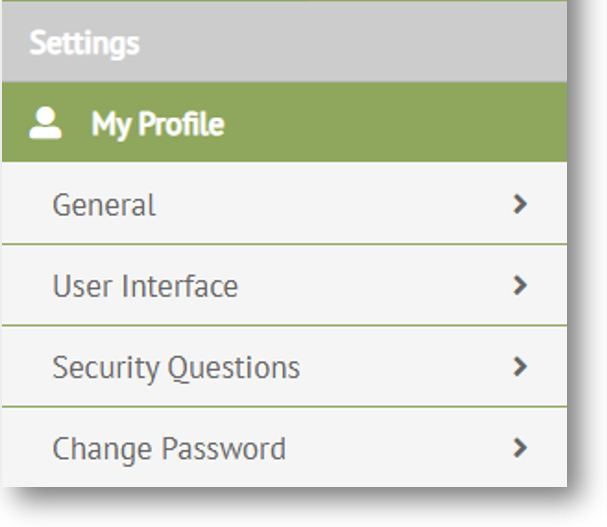Click the chevron arrow on the General row
Viewport: 607px width, 527px height.
[x=519, y=204]
